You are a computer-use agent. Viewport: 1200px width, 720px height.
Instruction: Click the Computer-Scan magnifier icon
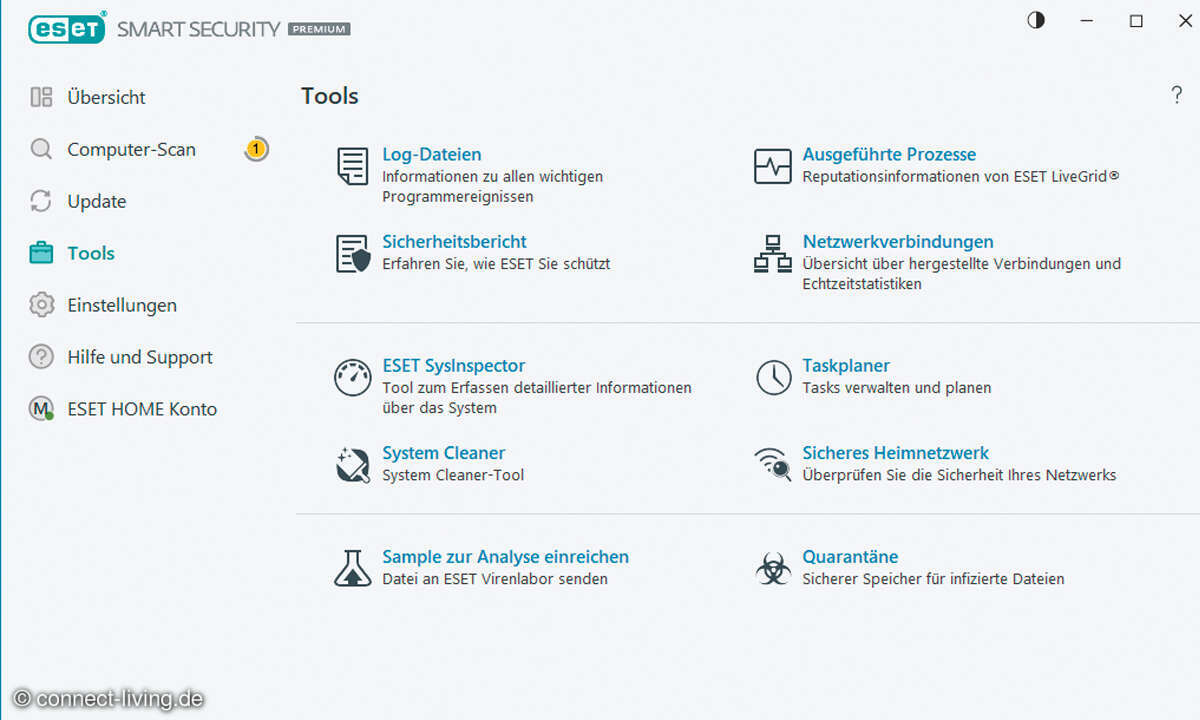point(41,149)
